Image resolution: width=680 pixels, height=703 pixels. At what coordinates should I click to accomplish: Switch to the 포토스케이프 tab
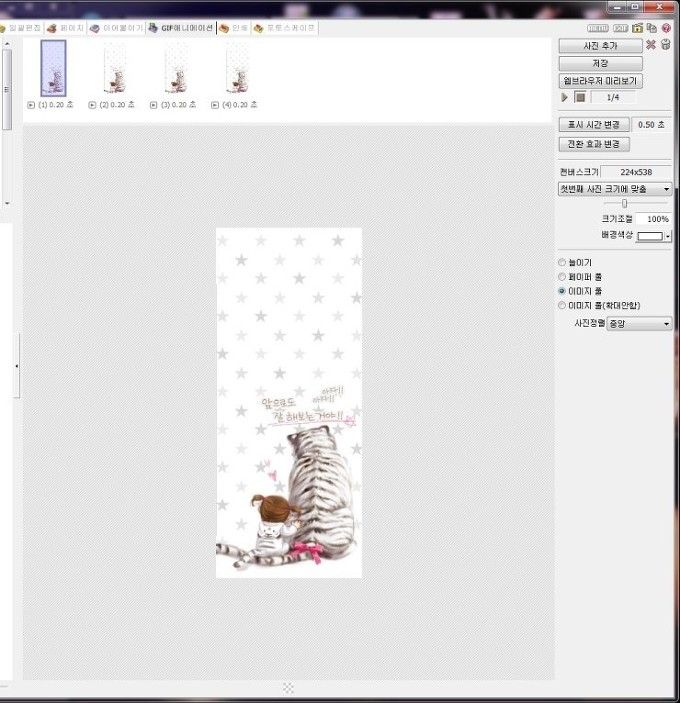(285, 28)
